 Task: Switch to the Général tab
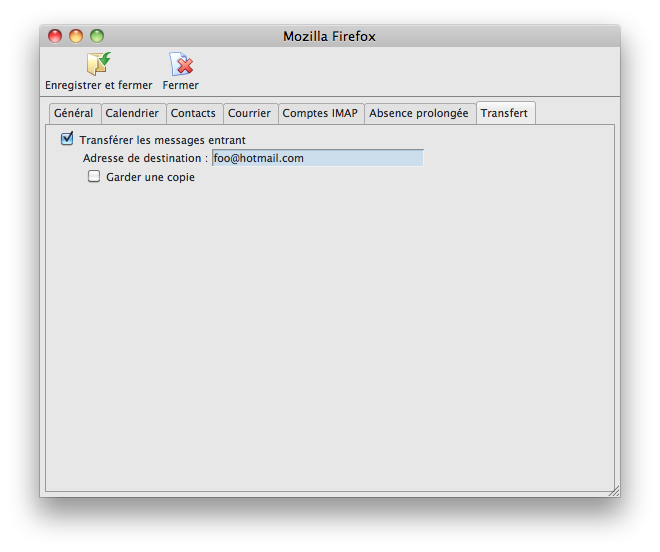[x=74, y=113]
